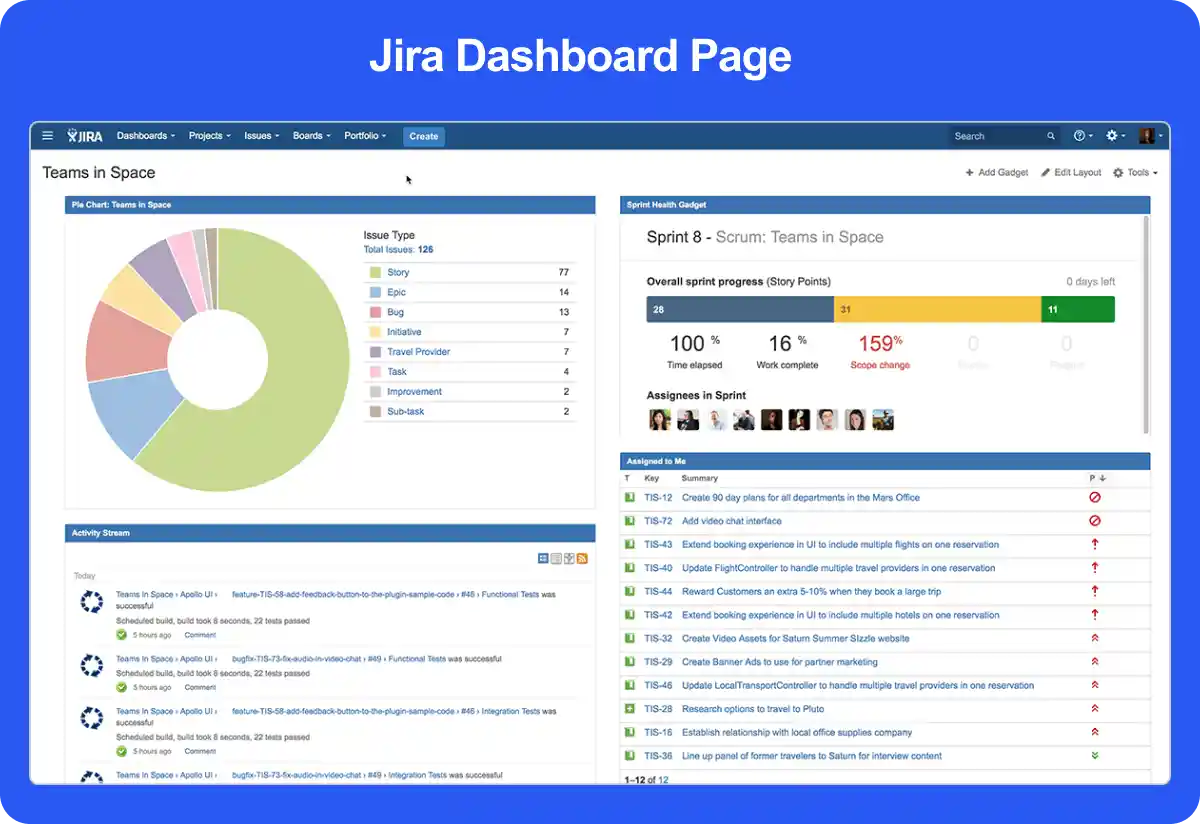
Task: Open the Issues dropdown menu
Action: (x=262, y=136)
